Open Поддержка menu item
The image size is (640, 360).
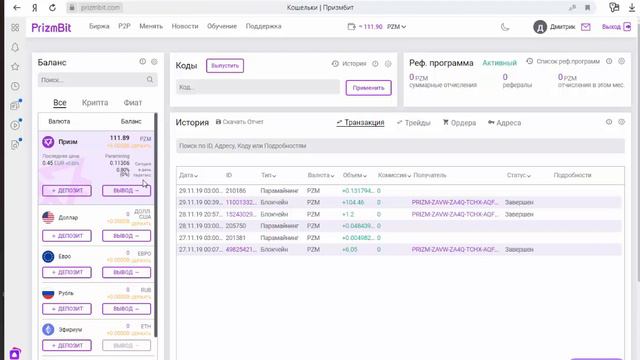(264, 26)
